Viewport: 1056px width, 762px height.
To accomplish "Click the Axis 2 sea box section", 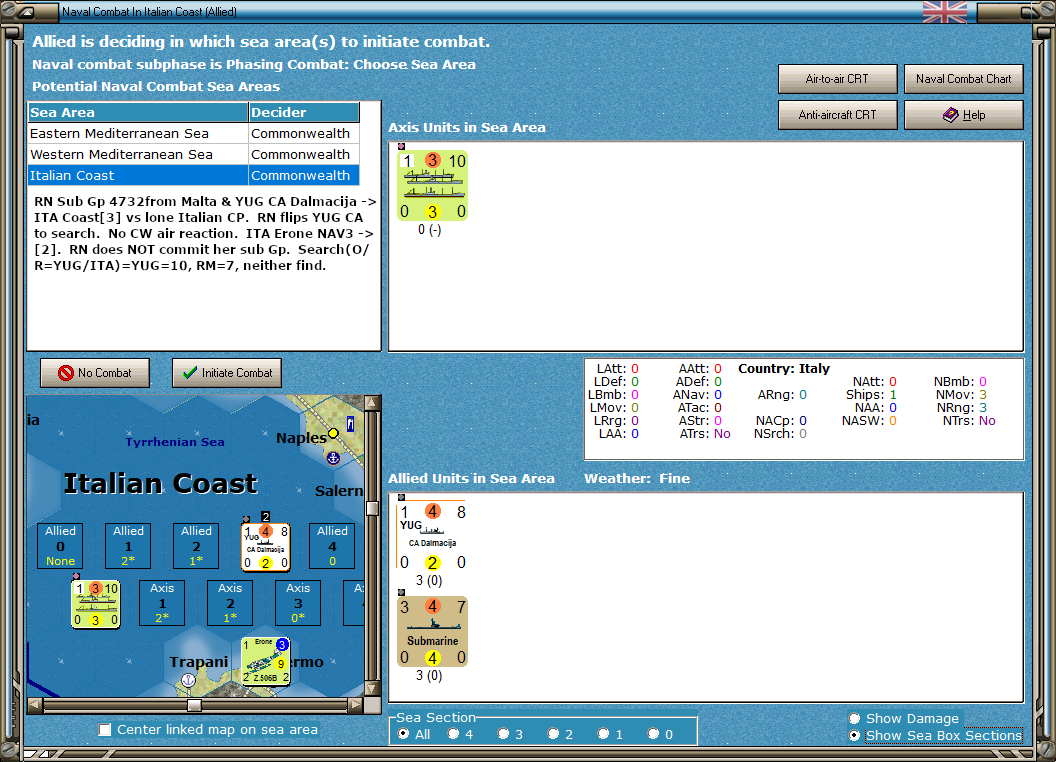I will tap(230, 603).
